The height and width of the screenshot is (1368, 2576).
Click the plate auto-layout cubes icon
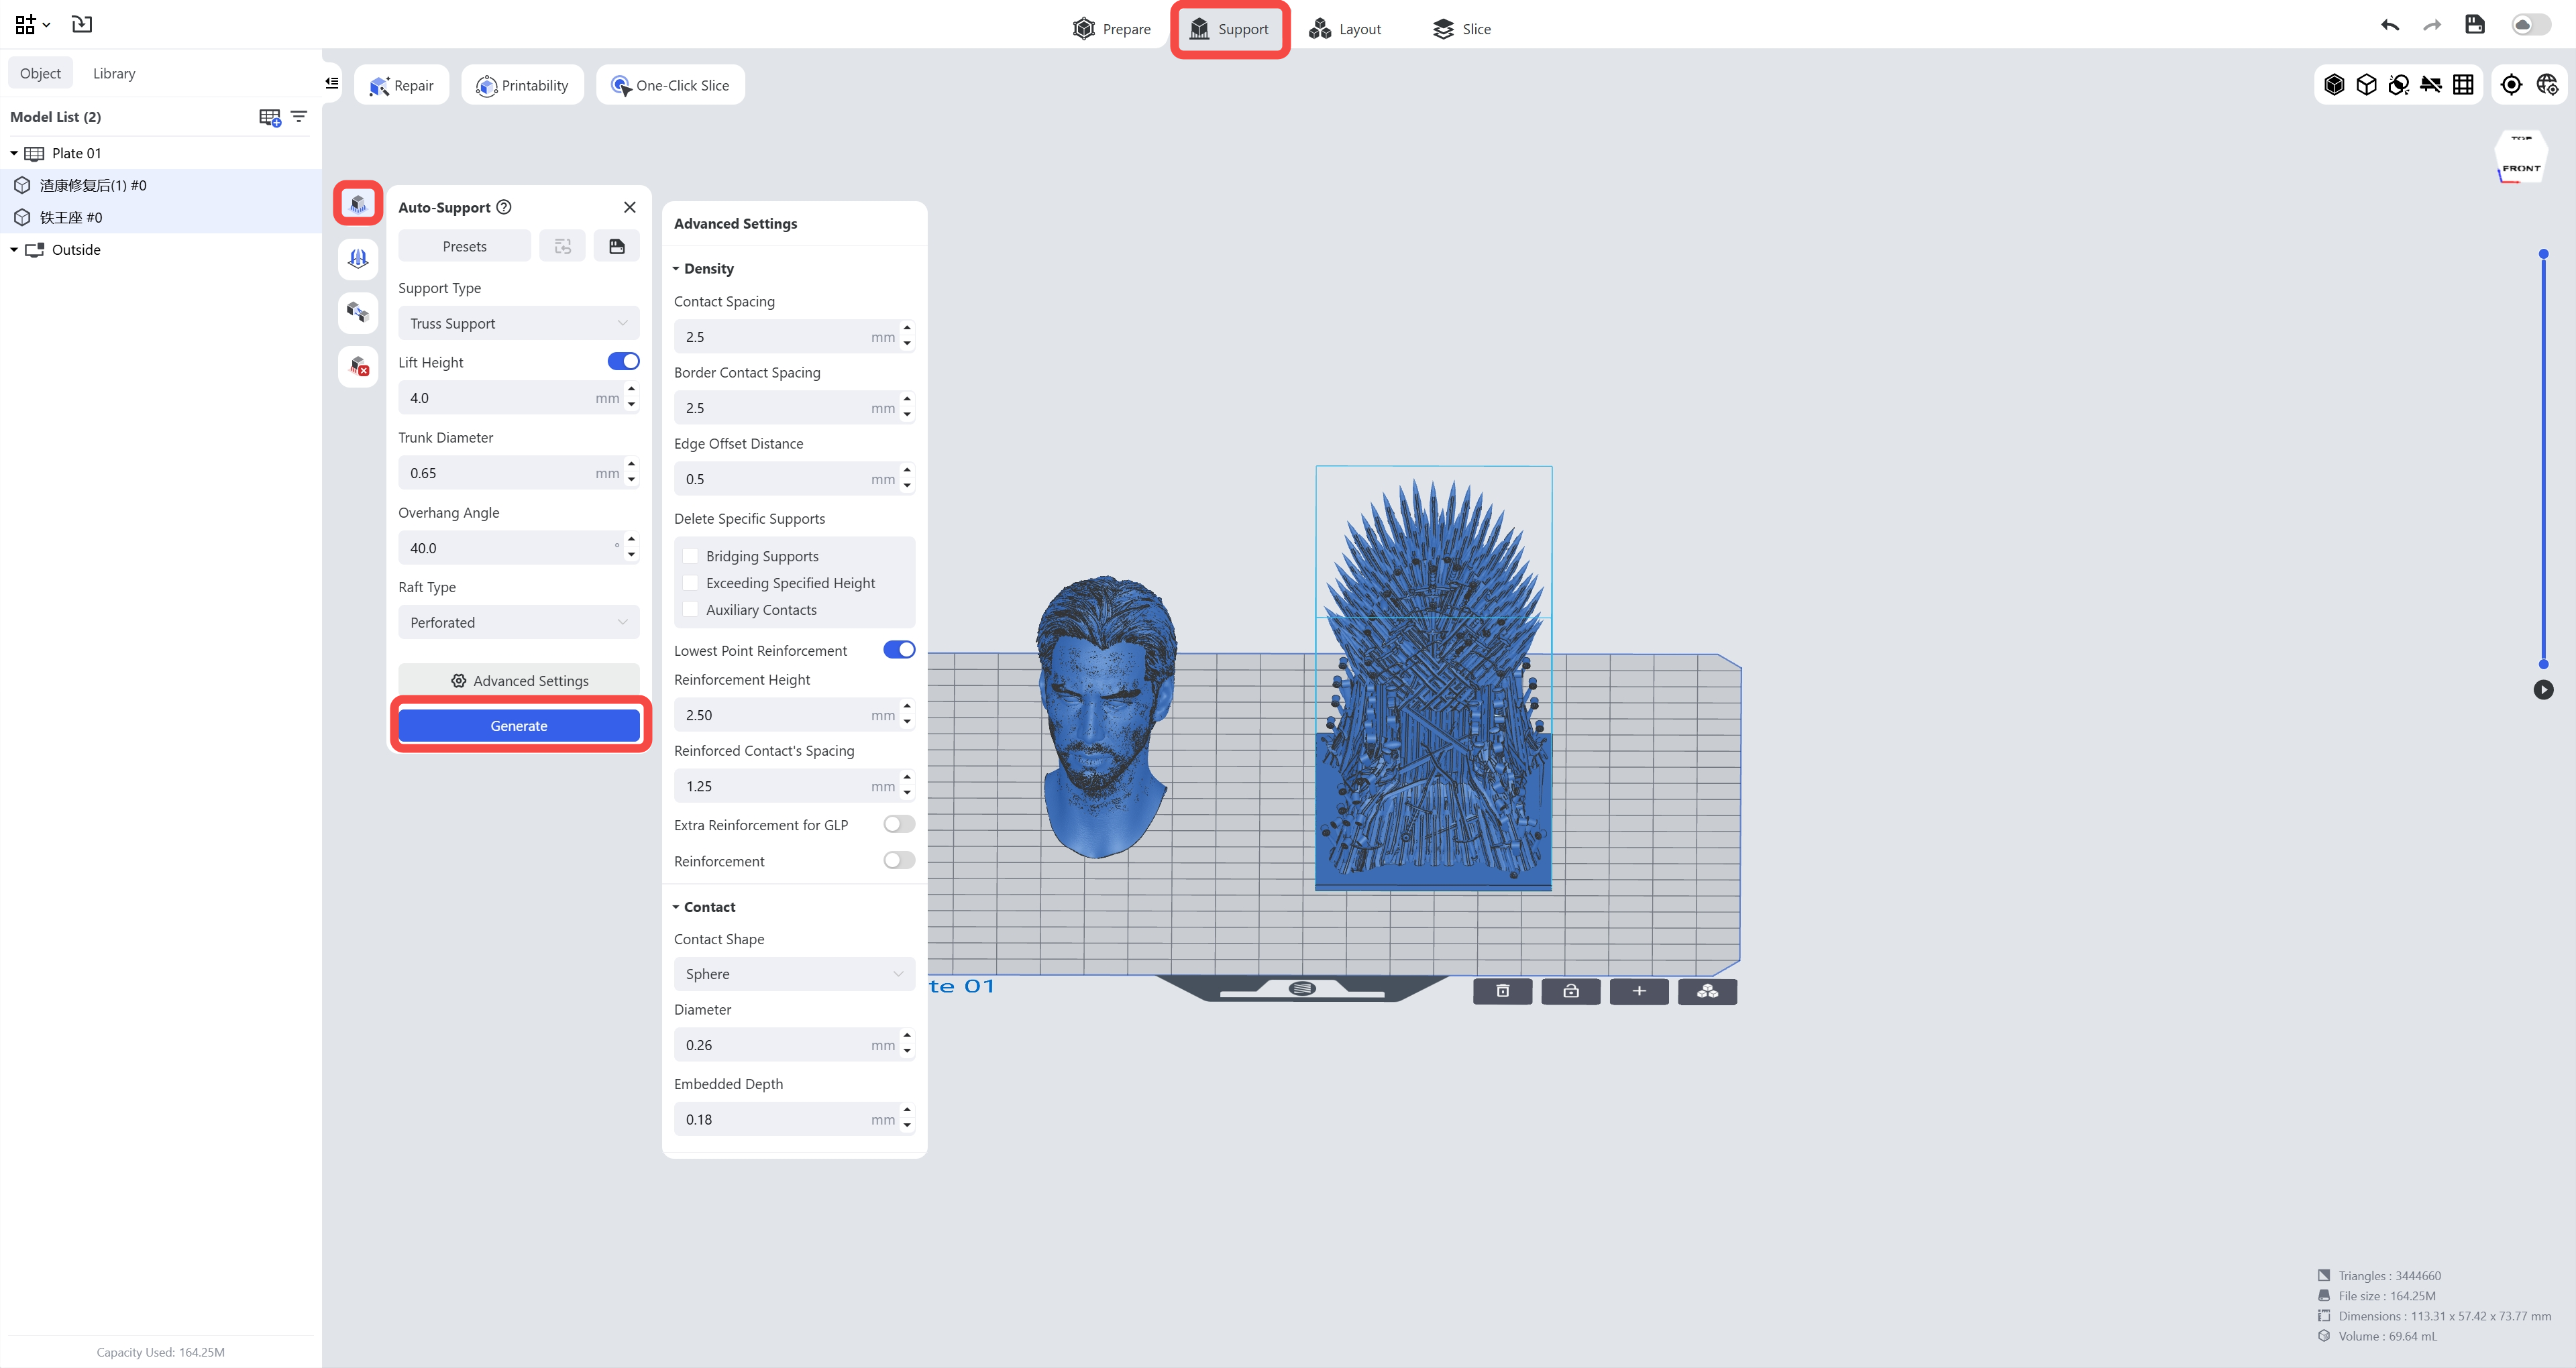[x=1707, y=991]
